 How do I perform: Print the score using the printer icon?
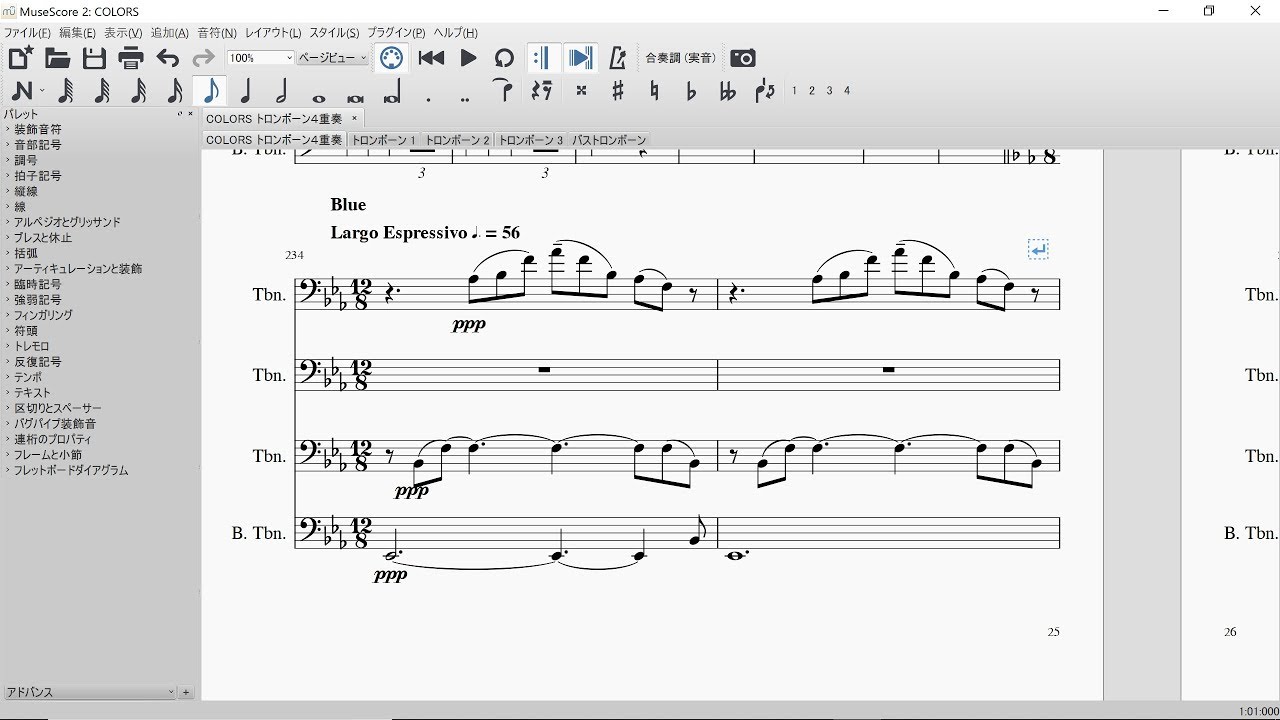click(x=131, y=58)
